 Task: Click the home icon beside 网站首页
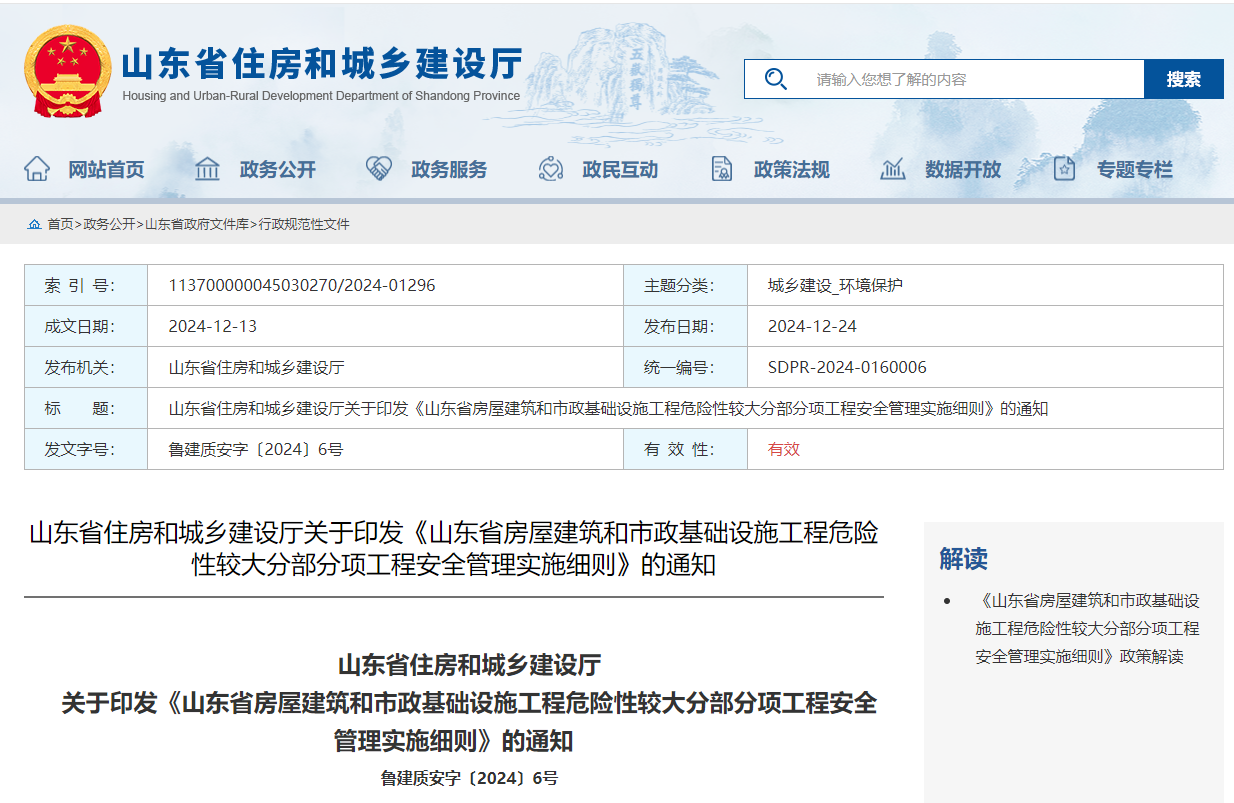(37, 169)
